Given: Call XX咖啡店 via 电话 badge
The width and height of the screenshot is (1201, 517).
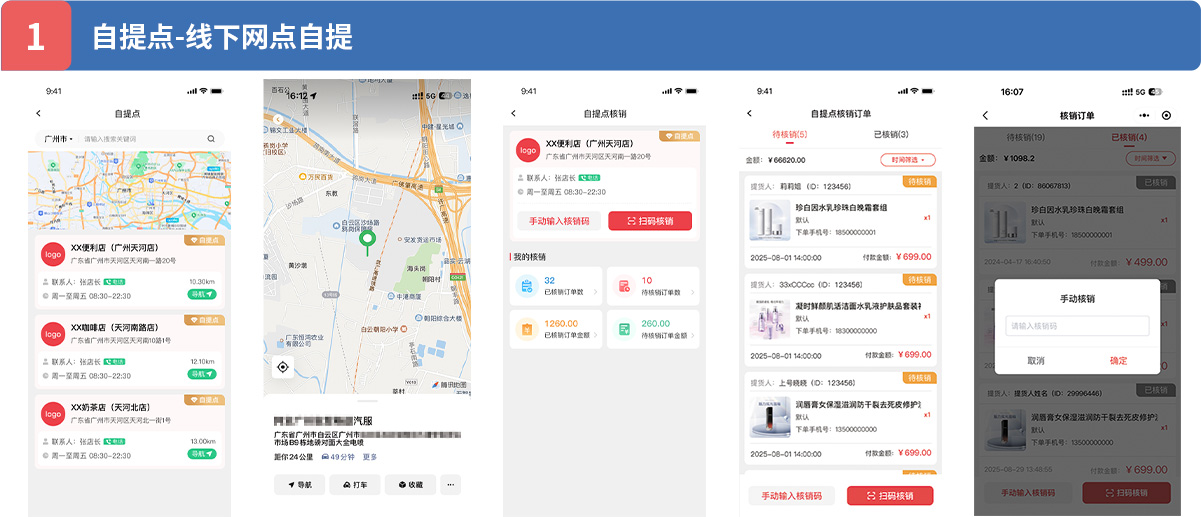Looking at the screenshot, I should coord(115,362).
